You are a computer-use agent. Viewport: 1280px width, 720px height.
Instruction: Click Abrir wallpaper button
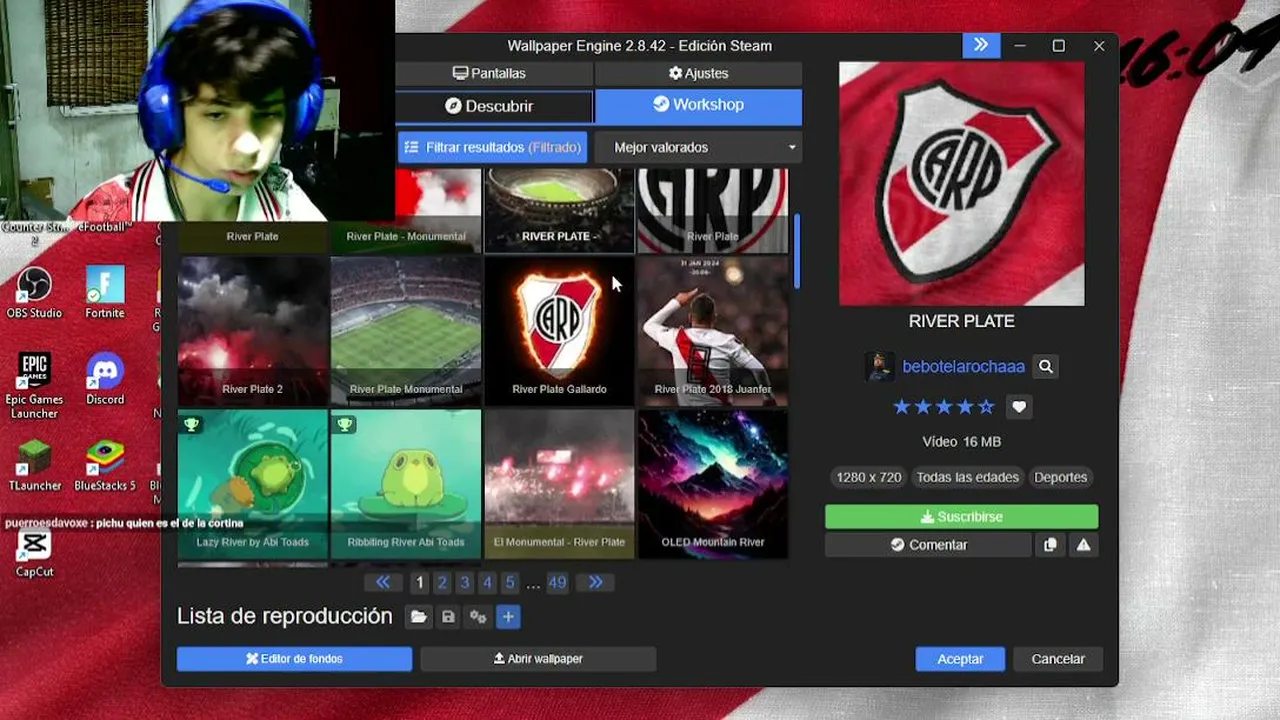(x=538, y=659)
